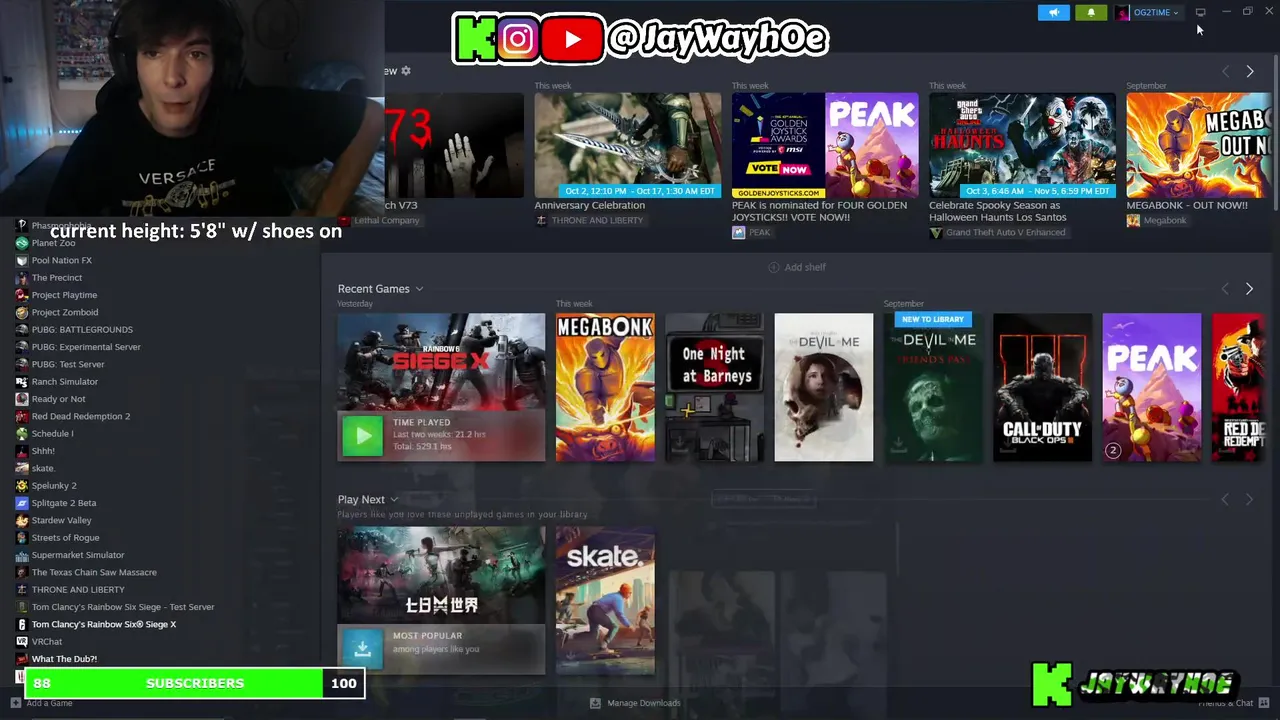Select What The Dub?! in library list
1280x720 pixels.
tap(64, 659)
